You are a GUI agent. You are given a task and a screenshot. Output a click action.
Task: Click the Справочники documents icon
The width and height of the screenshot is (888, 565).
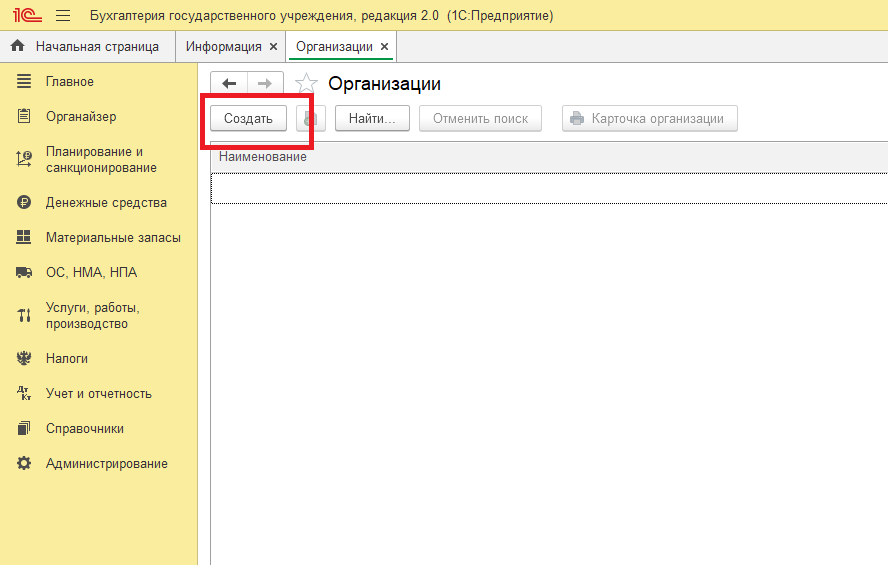24,429
